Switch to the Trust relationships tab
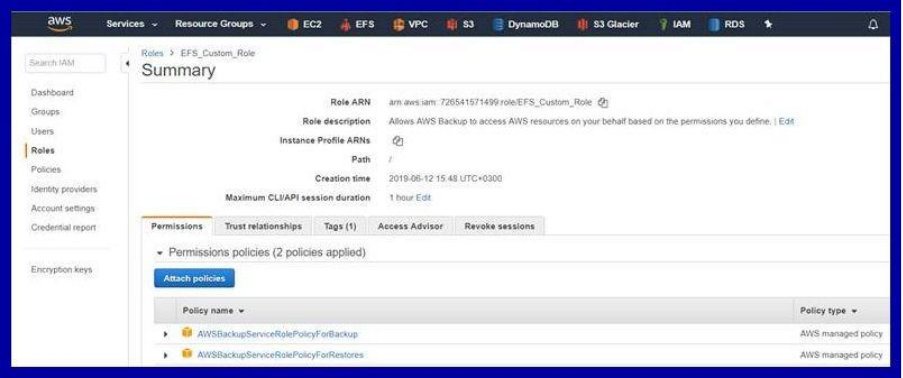 point(263,226)
